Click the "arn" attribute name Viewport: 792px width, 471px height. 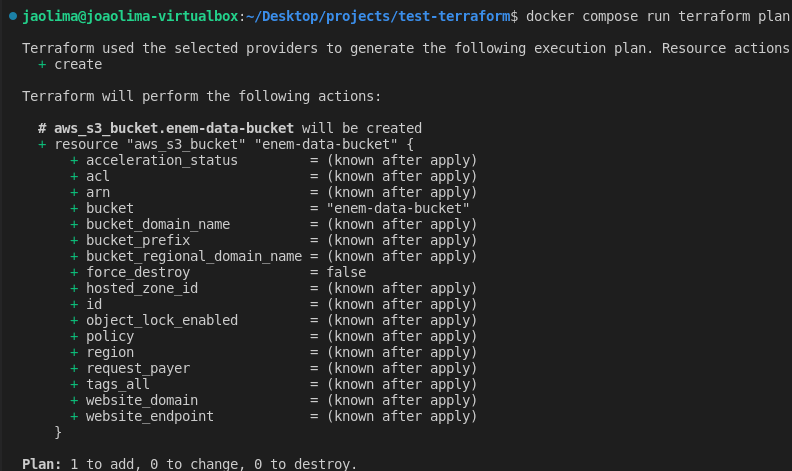coord(98,192)
